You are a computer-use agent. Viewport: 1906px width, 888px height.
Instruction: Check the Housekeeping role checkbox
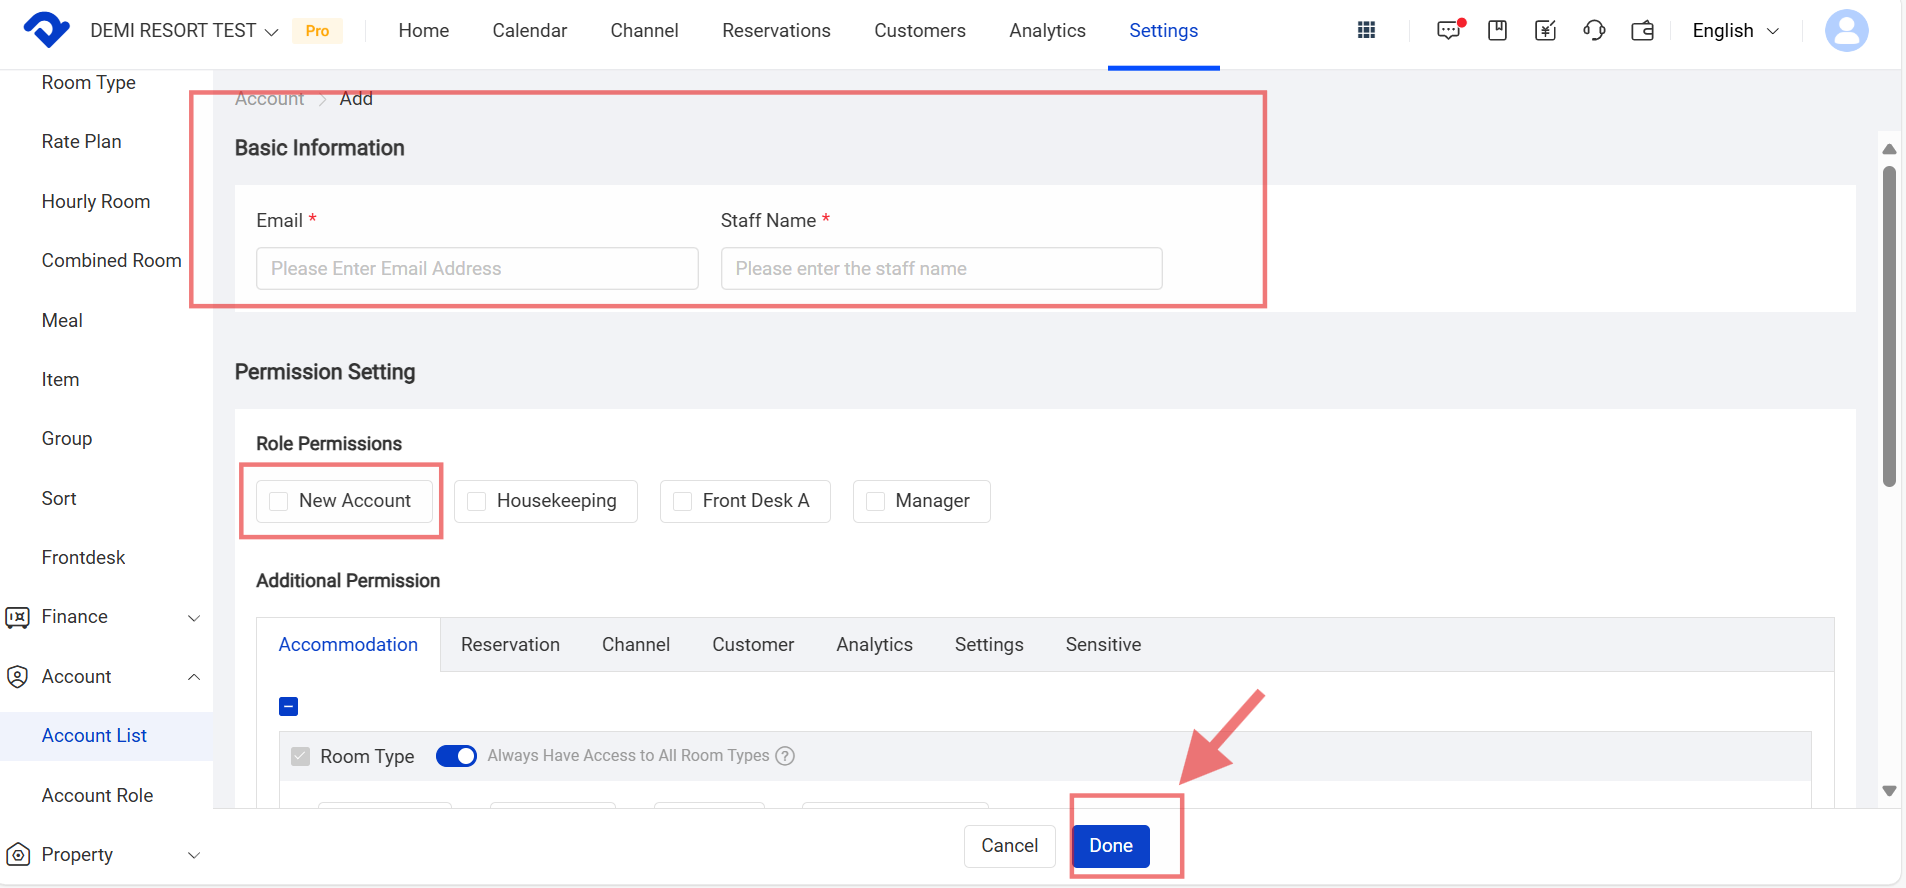pyautogui.click(x=477, y=501)
